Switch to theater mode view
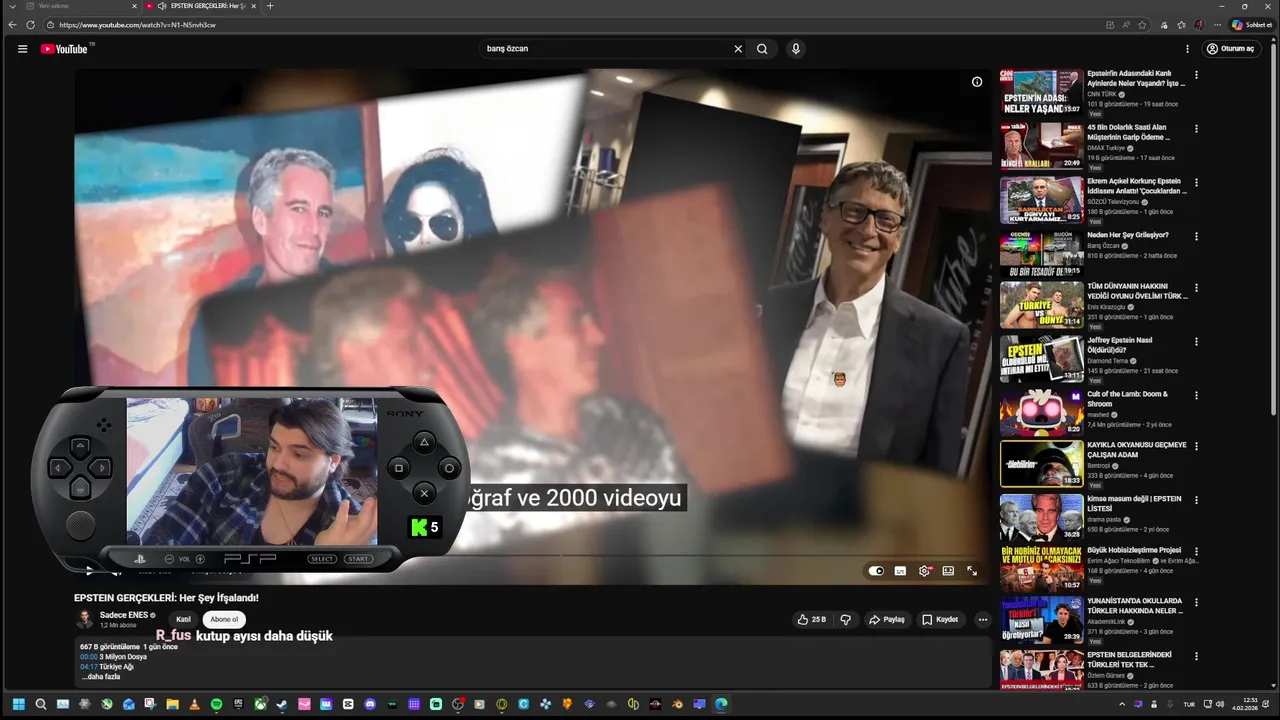 948,571
